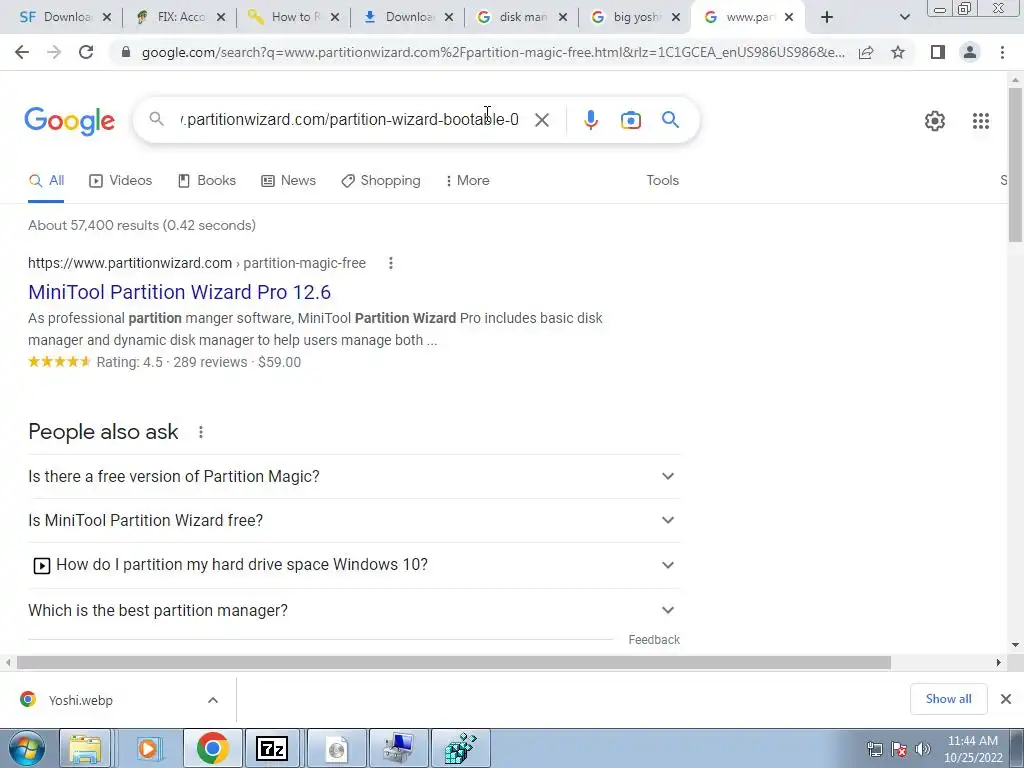Bookmark this page with the star
The width and height of the screenshot is (1024, 768).
(x=898, y=52)
